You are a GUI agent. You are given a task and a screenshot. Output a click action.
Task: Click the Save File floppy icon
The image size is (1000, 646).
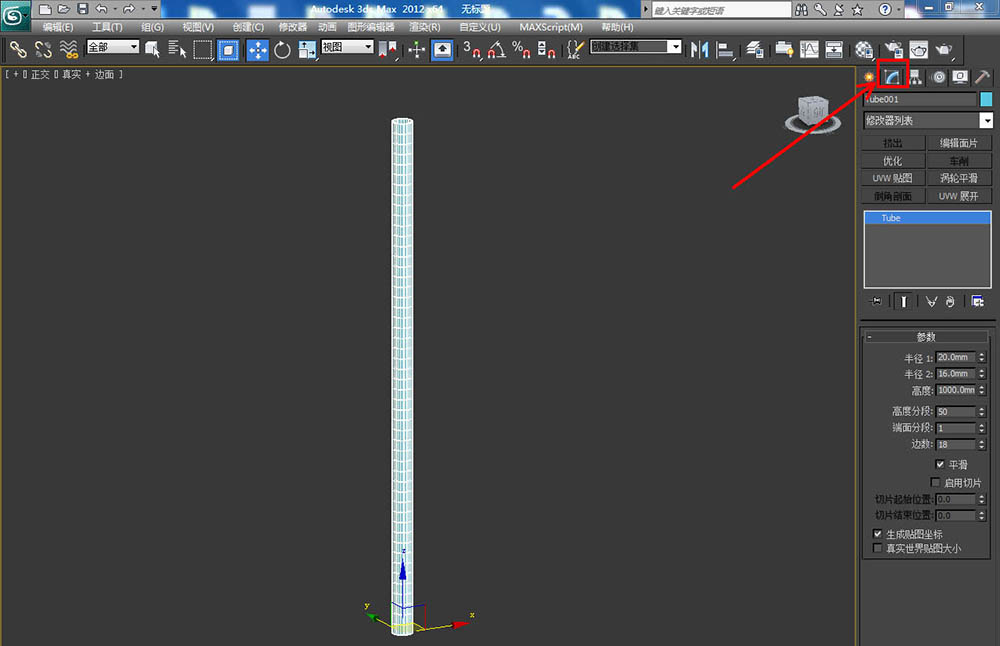coord(82,9)
